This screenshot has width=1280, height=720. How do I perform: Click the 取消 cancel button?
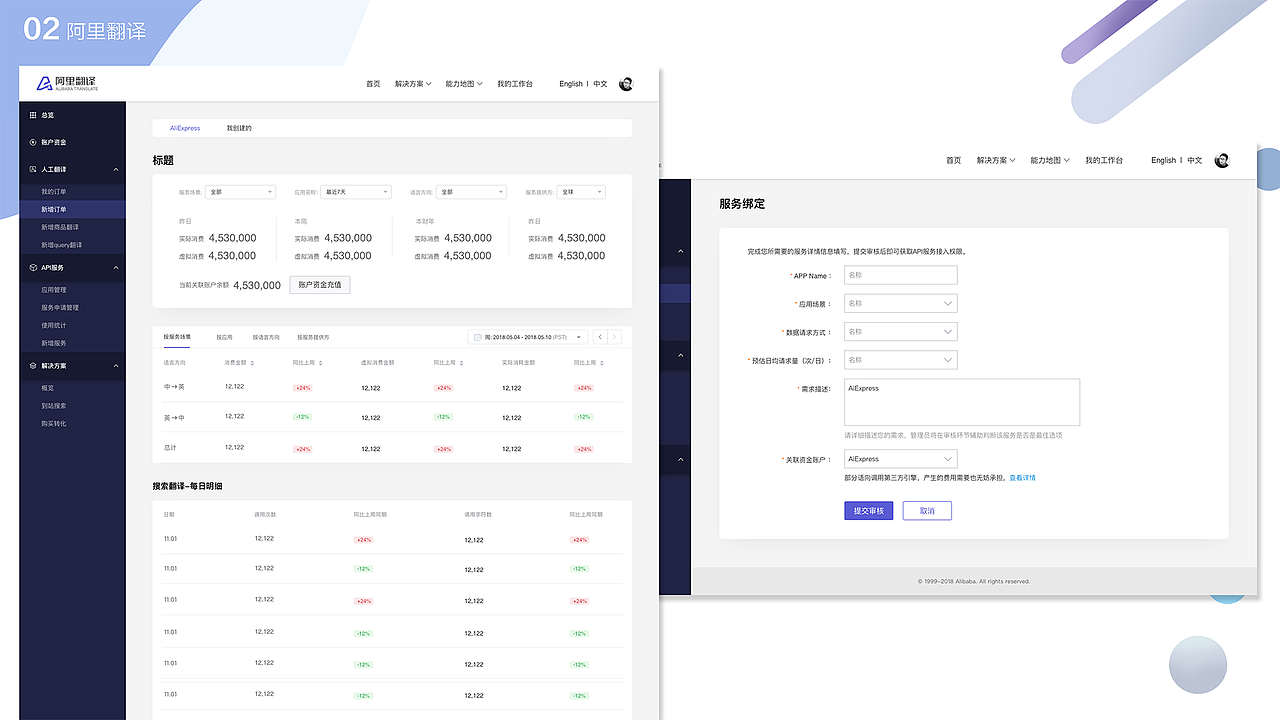click(x=927, y=511)
